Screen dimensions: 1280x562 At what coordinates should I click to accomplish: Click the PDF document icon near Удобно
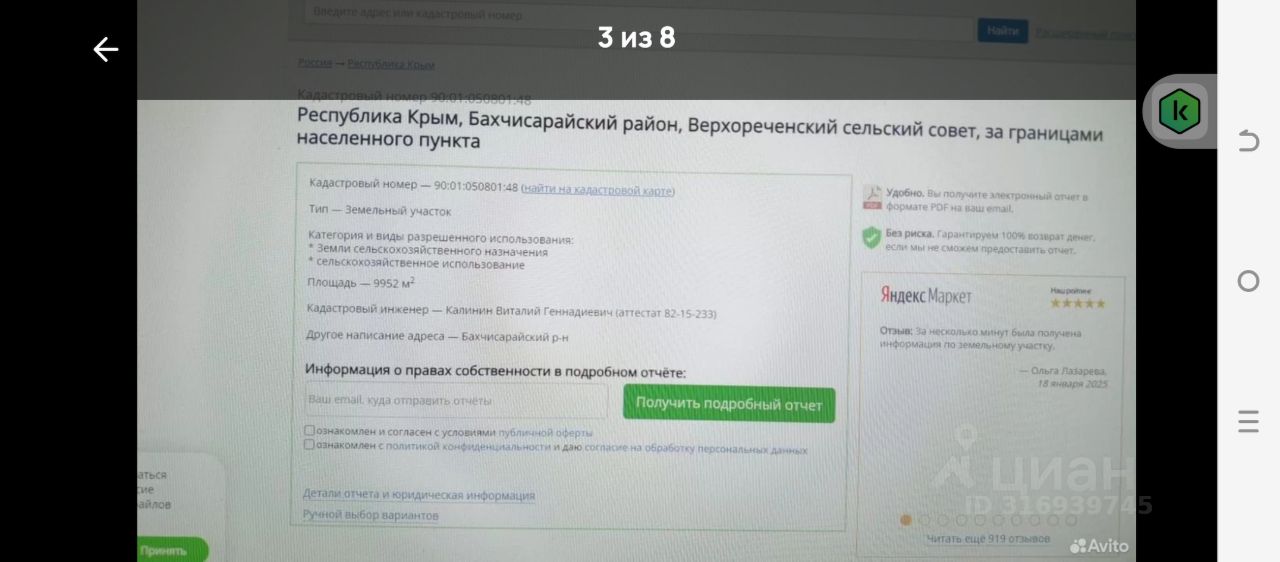(872, 197)
